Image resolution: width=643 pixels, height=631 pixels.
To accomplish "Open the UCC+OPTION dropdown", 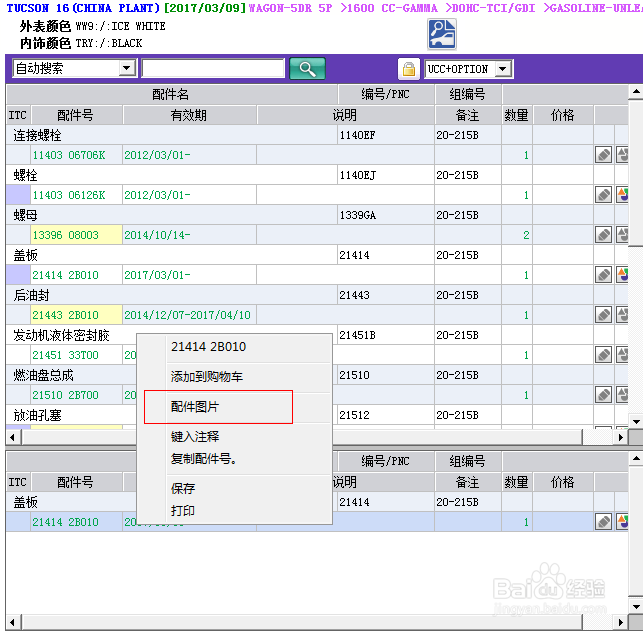I will coord(503,69).
